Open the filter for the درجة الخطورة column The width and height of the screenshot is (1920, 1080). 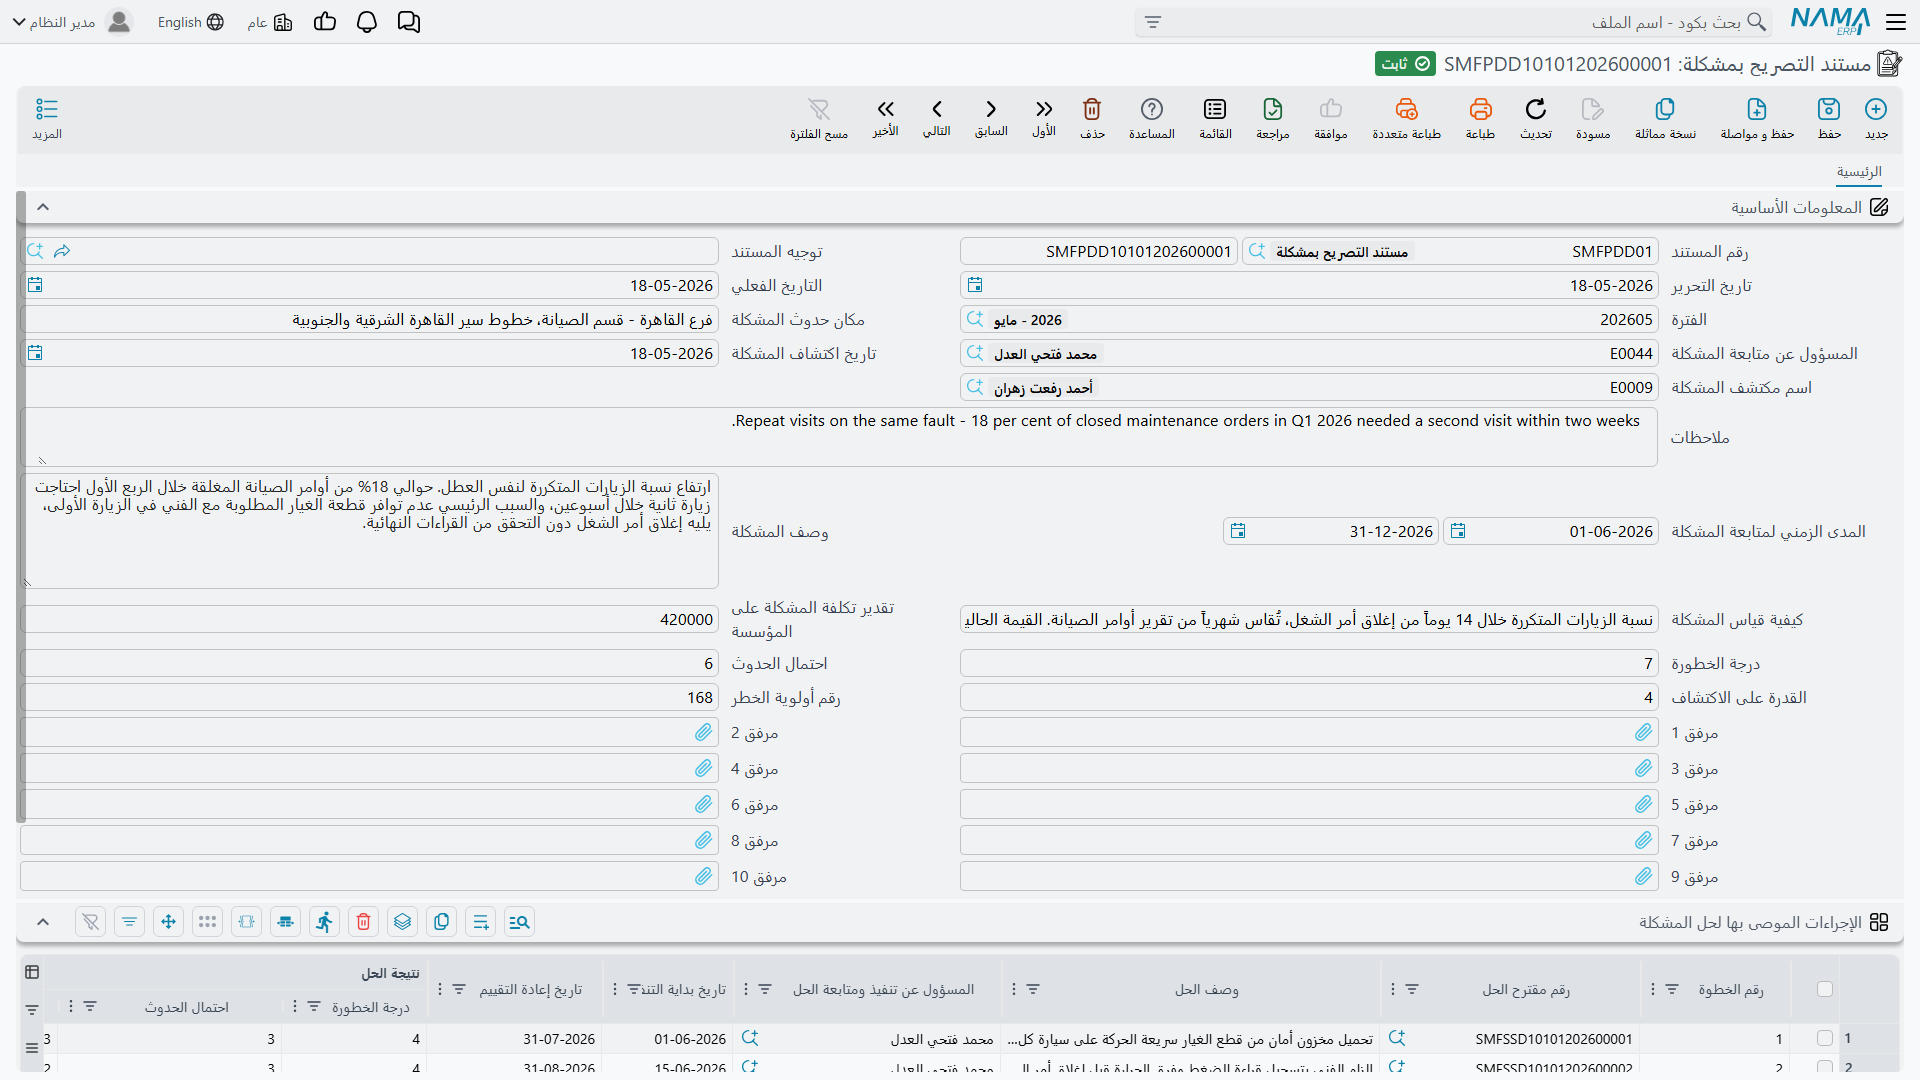tap(314, 1006)
